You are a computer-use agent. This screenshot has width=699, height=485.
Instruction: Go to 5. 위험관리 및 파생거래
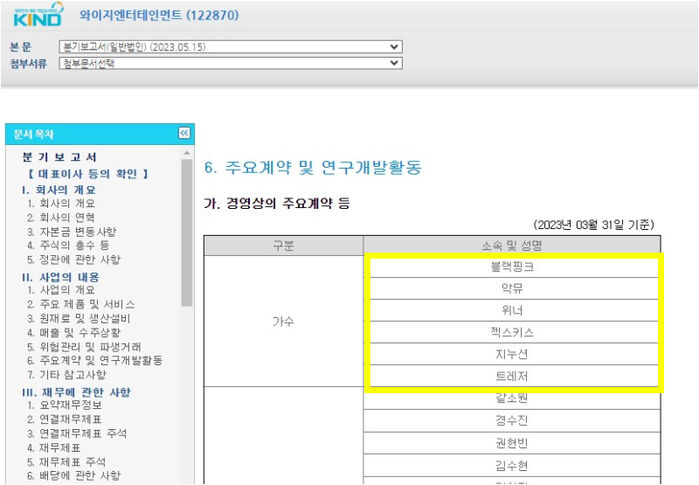point(84,346)
